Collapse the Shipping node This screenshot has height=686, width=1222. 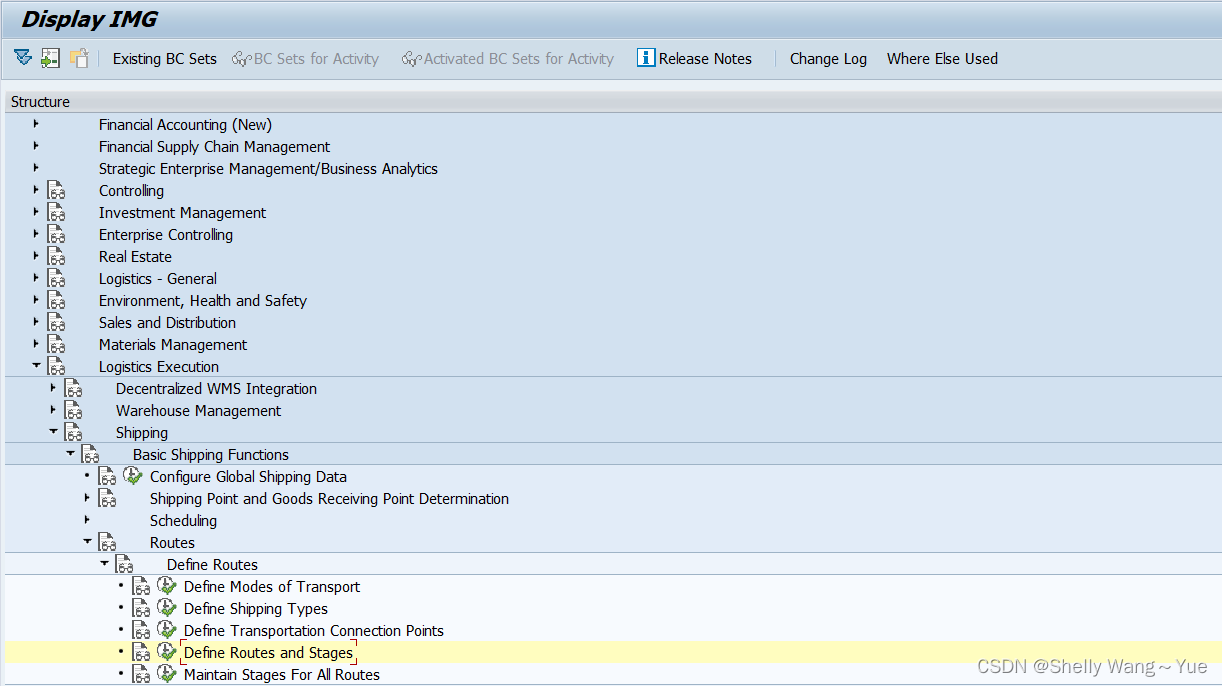click(52, 432)
